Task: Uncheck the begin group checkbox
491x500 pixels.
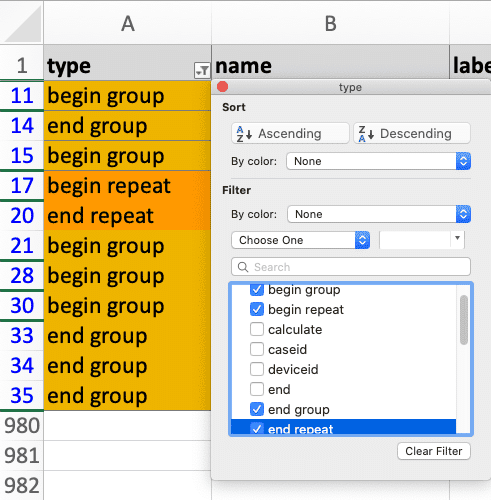Action: pos(257,289)
